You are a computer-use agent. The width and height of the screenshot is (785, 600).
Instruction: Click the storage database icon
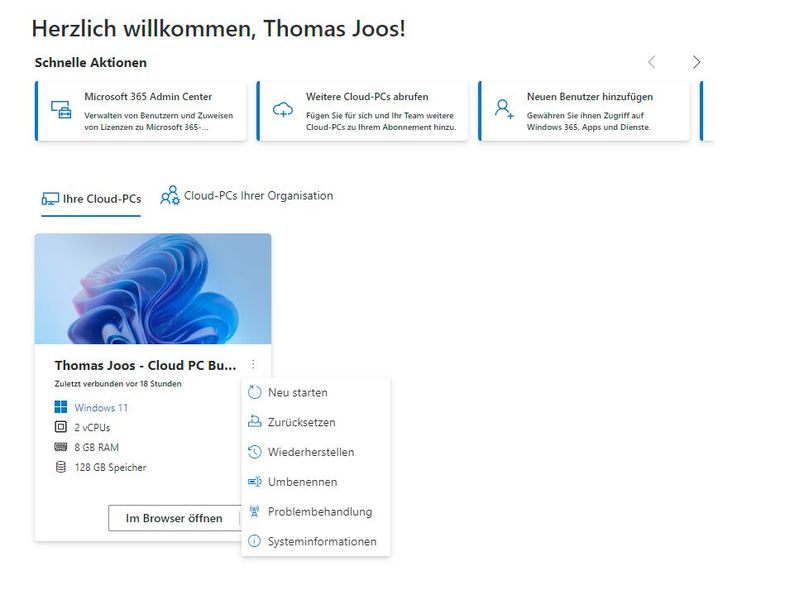click(61, 467)
